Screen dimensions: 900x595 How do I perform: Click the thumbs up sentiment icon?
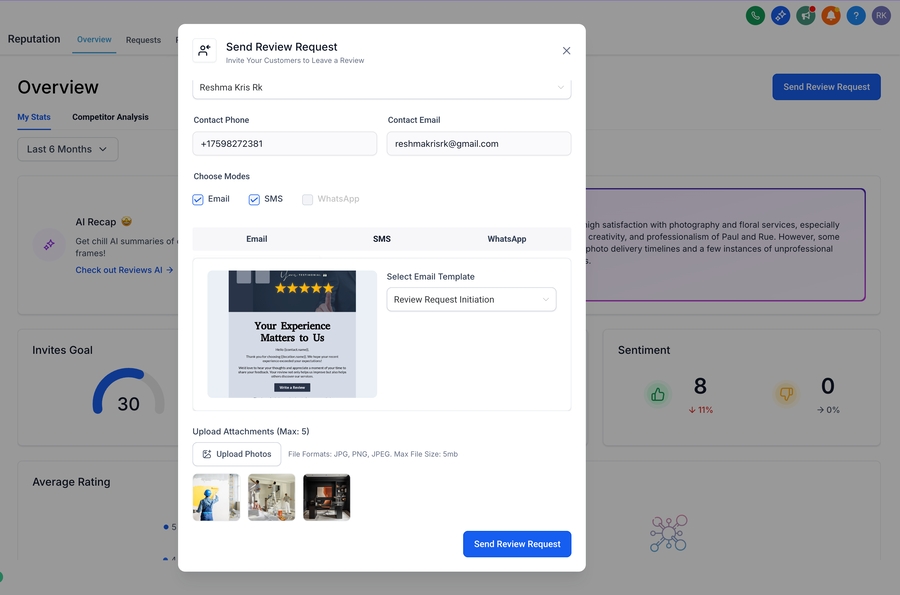click(658, 394)
